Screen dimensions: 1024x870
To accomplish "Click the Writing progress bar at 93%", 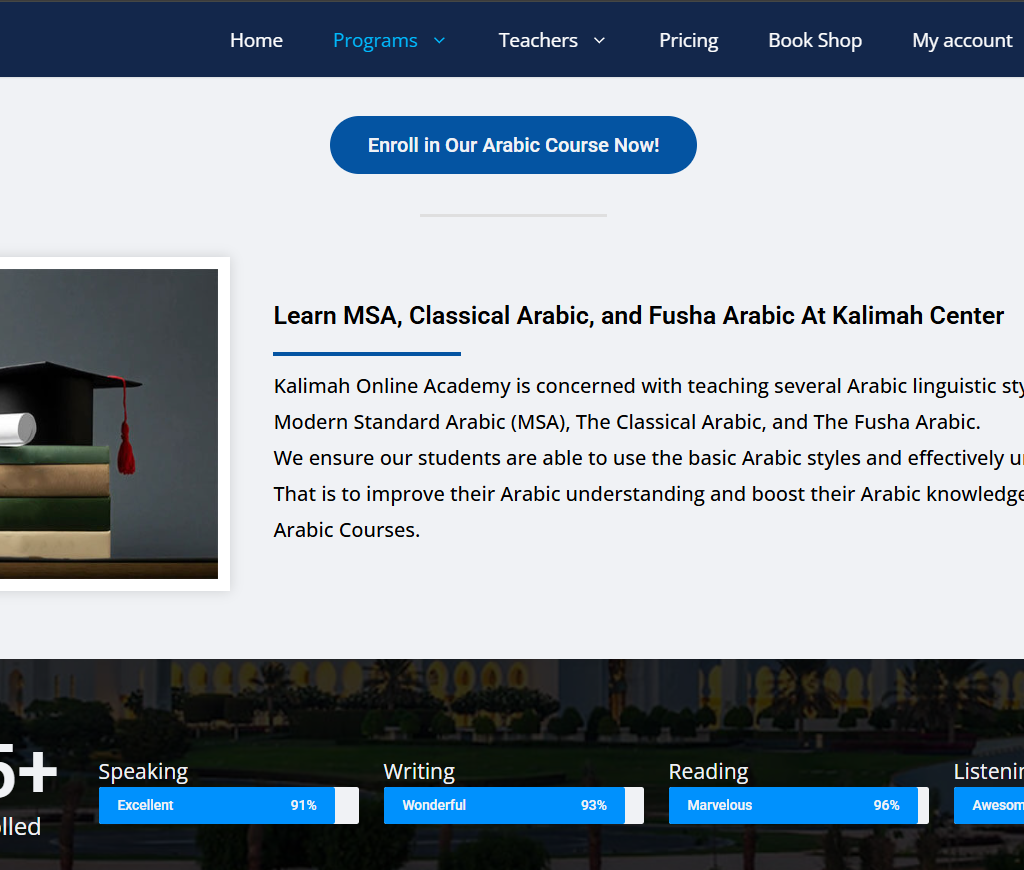I will click(513, 805).
